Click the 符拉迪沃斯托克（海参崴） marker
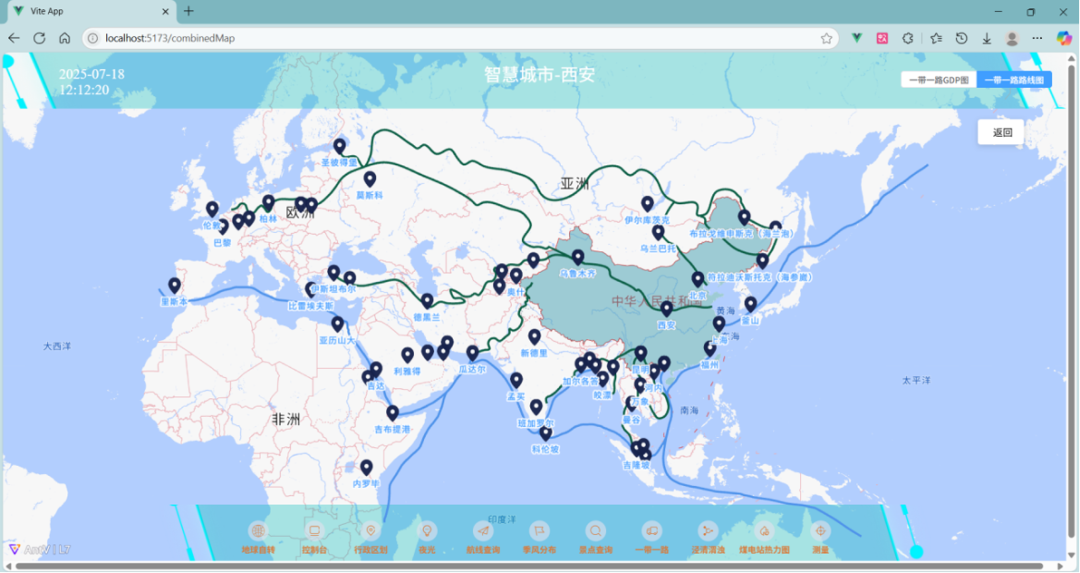Viewport: 1080px width, 573px height. tap(762, 261)
